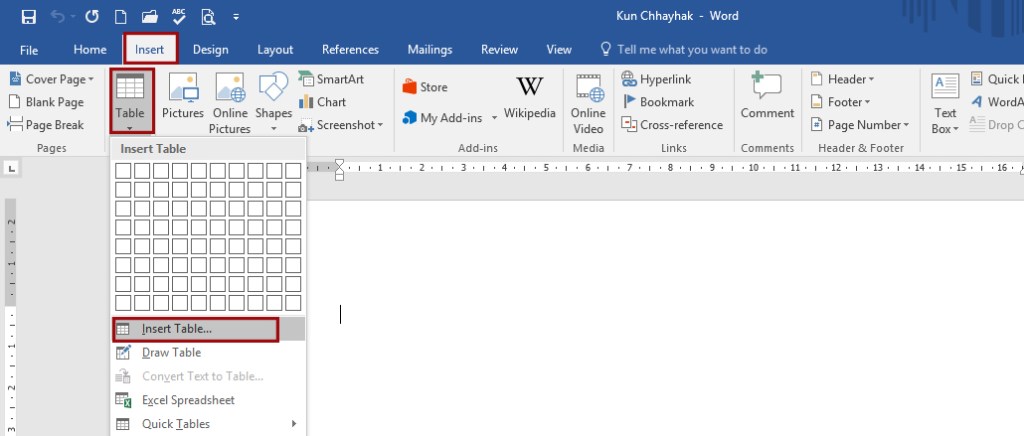
Task: Add a new Comment
Action: 767,98
